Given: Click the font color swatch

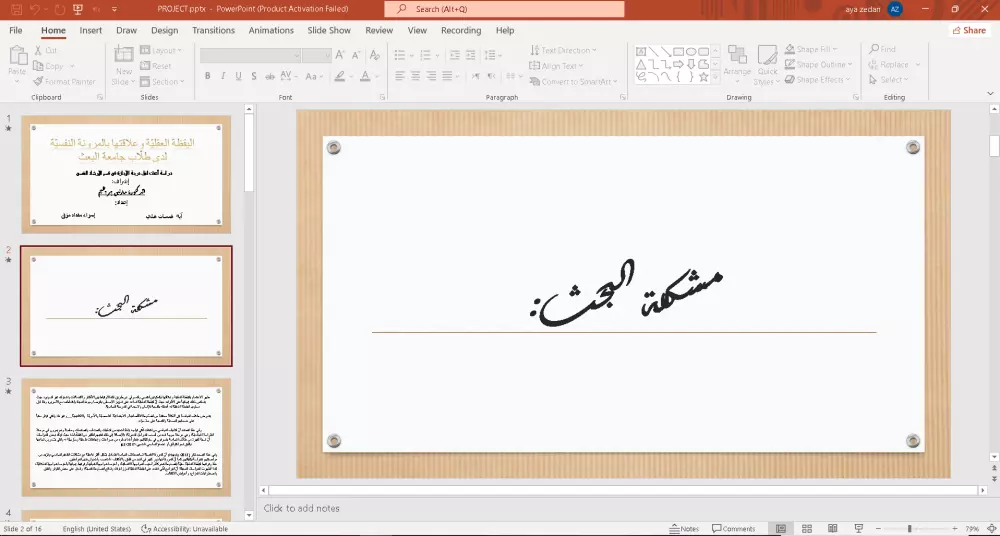Looking at the screenshot, I should coord(365,76).
